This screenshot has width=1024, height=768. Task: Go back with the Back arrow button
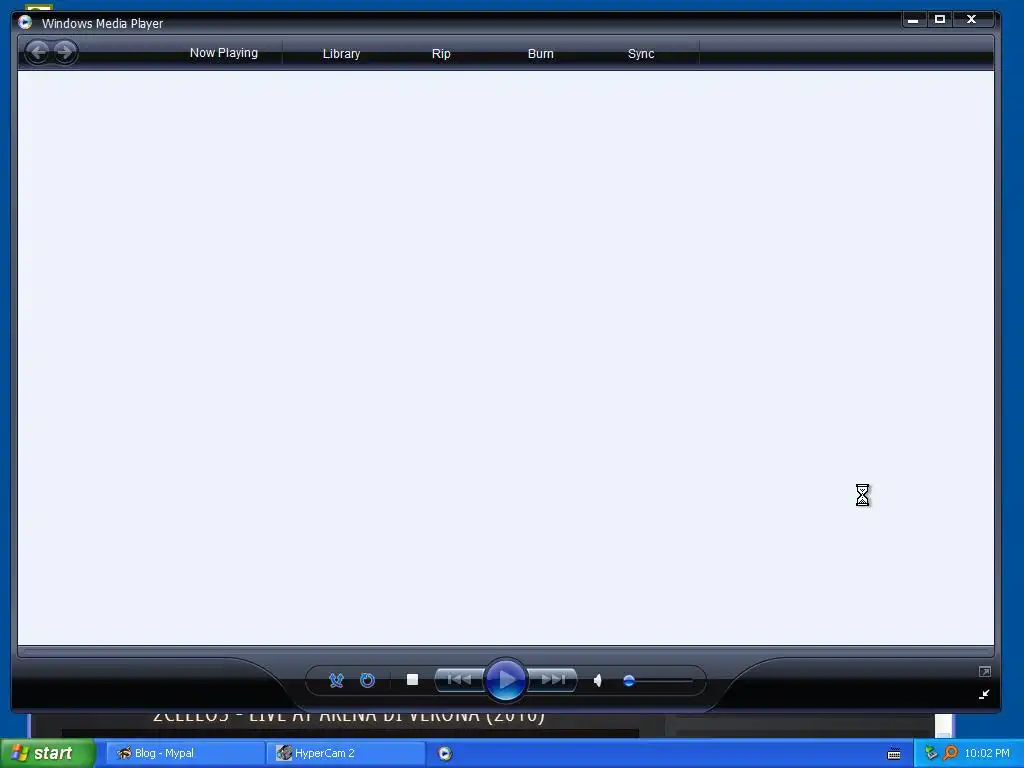click(x=38, y=52)
